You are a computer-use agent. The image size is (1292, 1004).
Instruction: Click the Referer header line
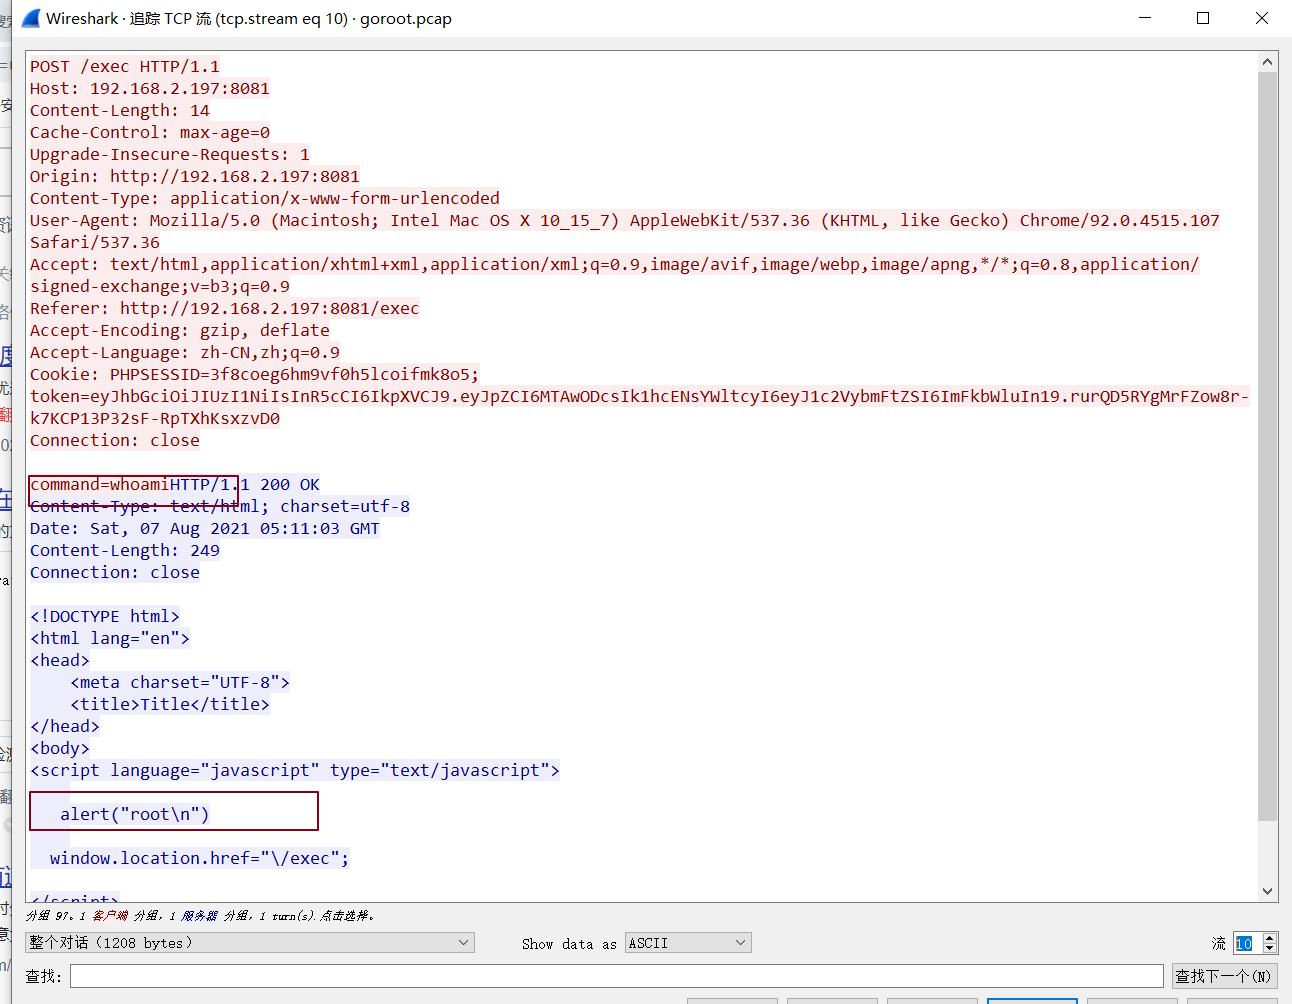click(x=225, y=309)
